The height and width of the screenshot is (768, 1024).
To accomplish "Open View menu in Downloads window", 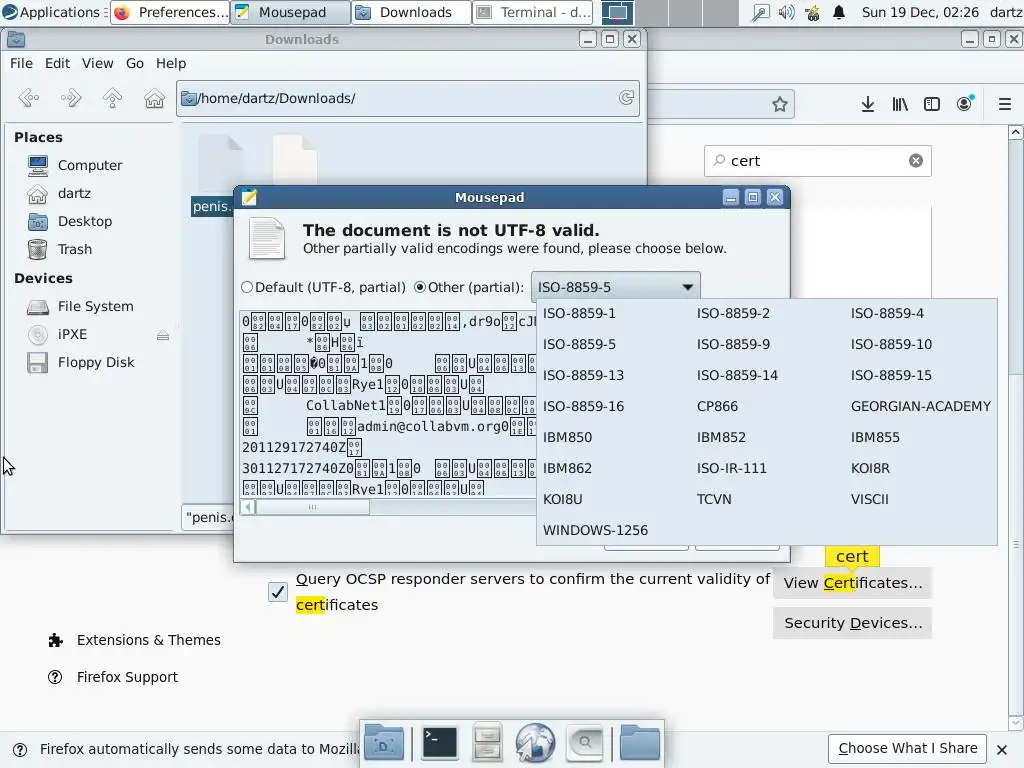I will [97, 63].
